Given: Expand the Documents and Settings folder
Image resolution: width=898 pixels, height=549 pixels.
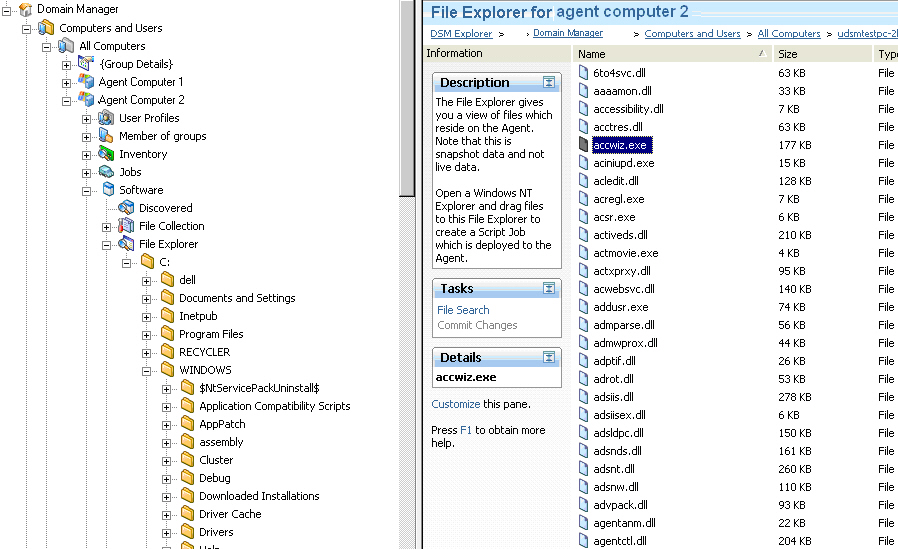Looking at the screenshot, I should [x=147, y=299].
